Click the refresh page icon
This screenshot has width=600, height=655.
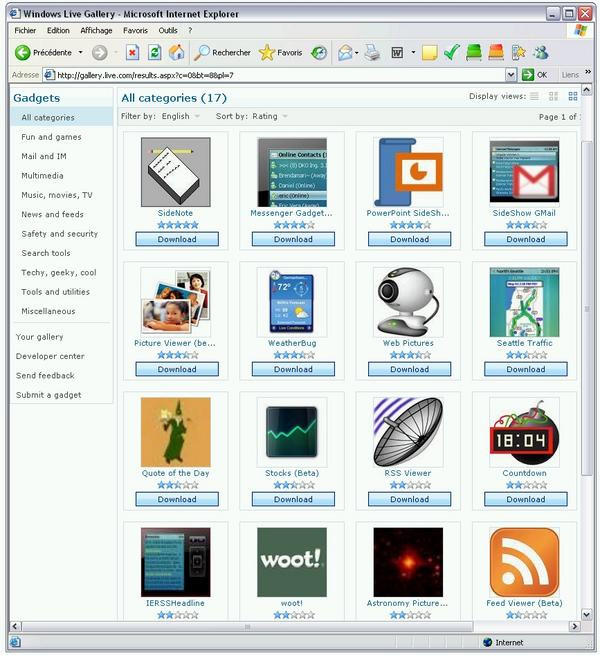point(155,53)
